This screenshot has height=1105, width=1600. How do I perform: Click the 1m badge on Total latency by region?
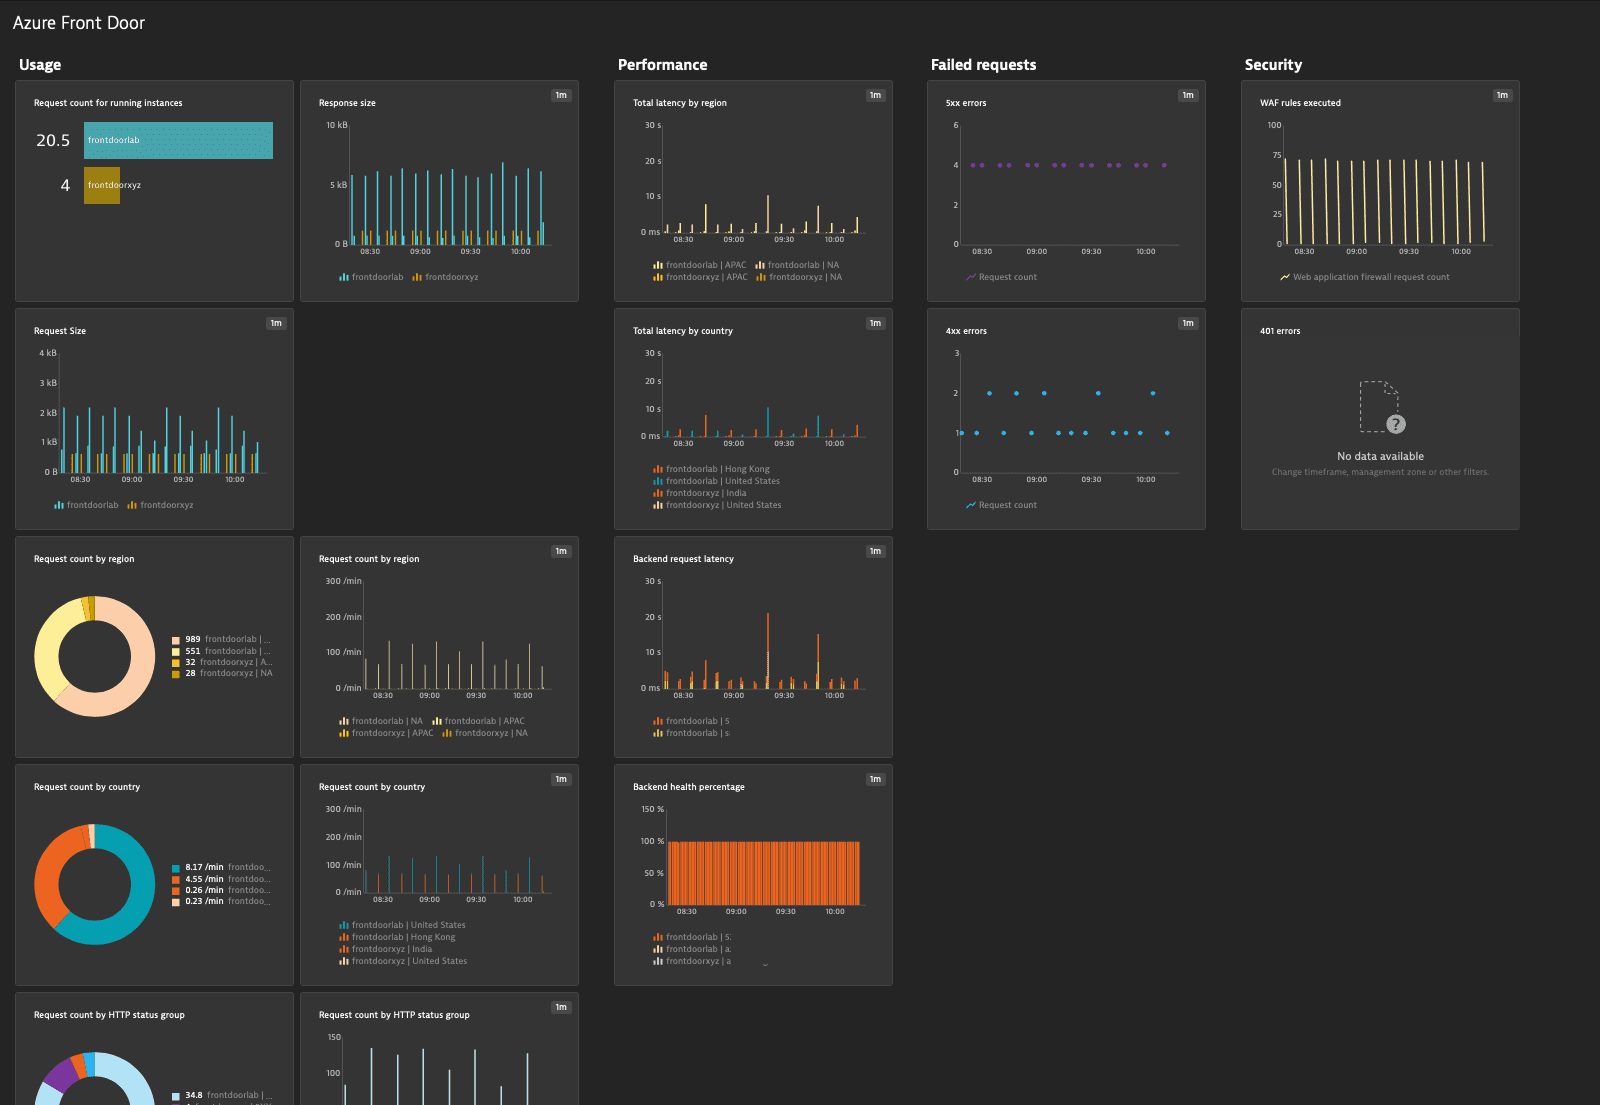tap(875, 95)
